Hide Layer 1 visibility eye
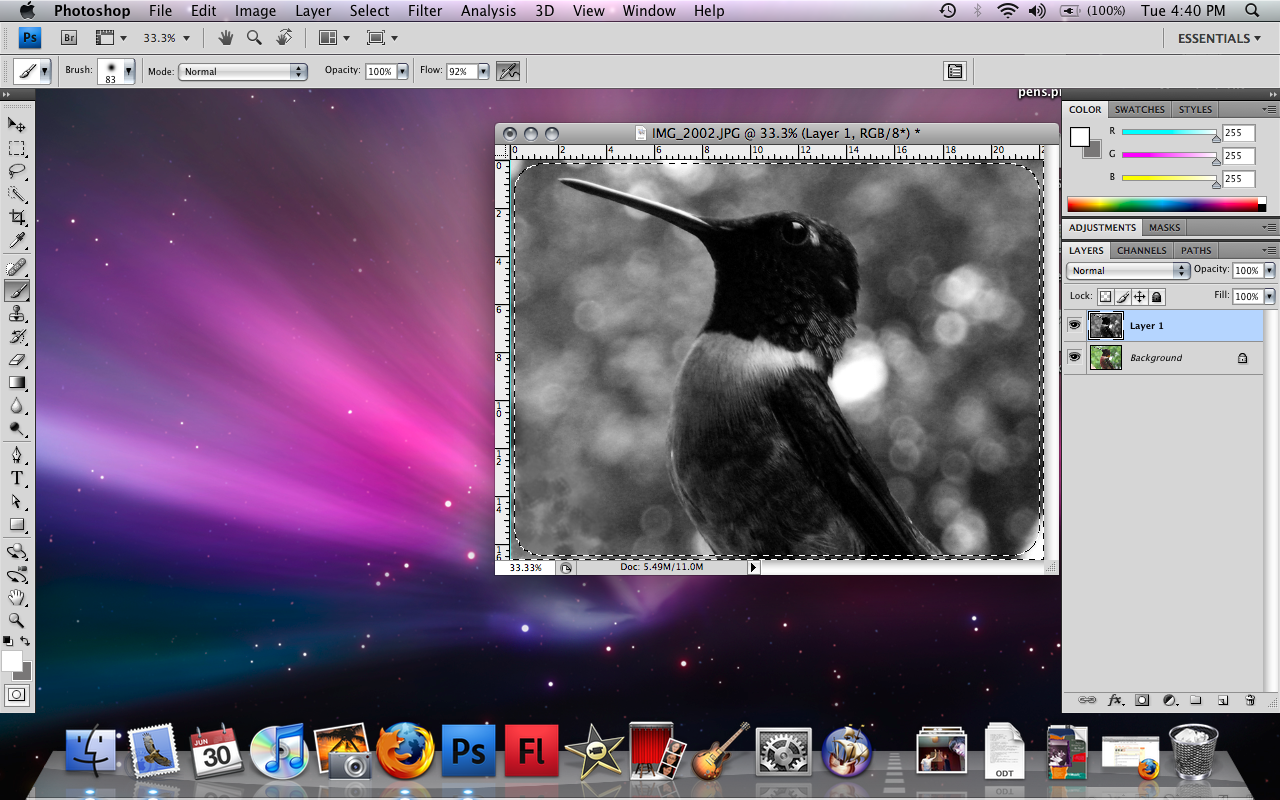Image resolution: width=1280 pixels, height=800 pixels. pyautogui.click(x=1074, y=325)
